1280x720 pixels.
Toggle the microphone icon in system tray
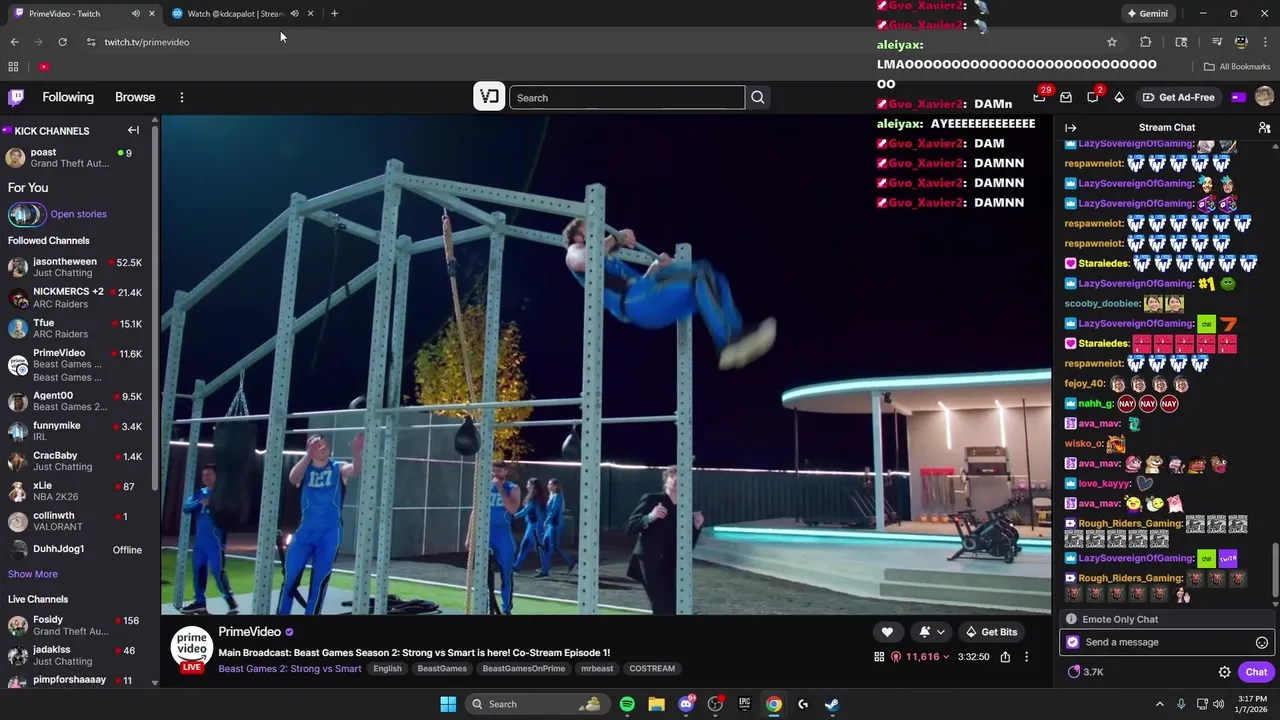(x=1181, y=704)
